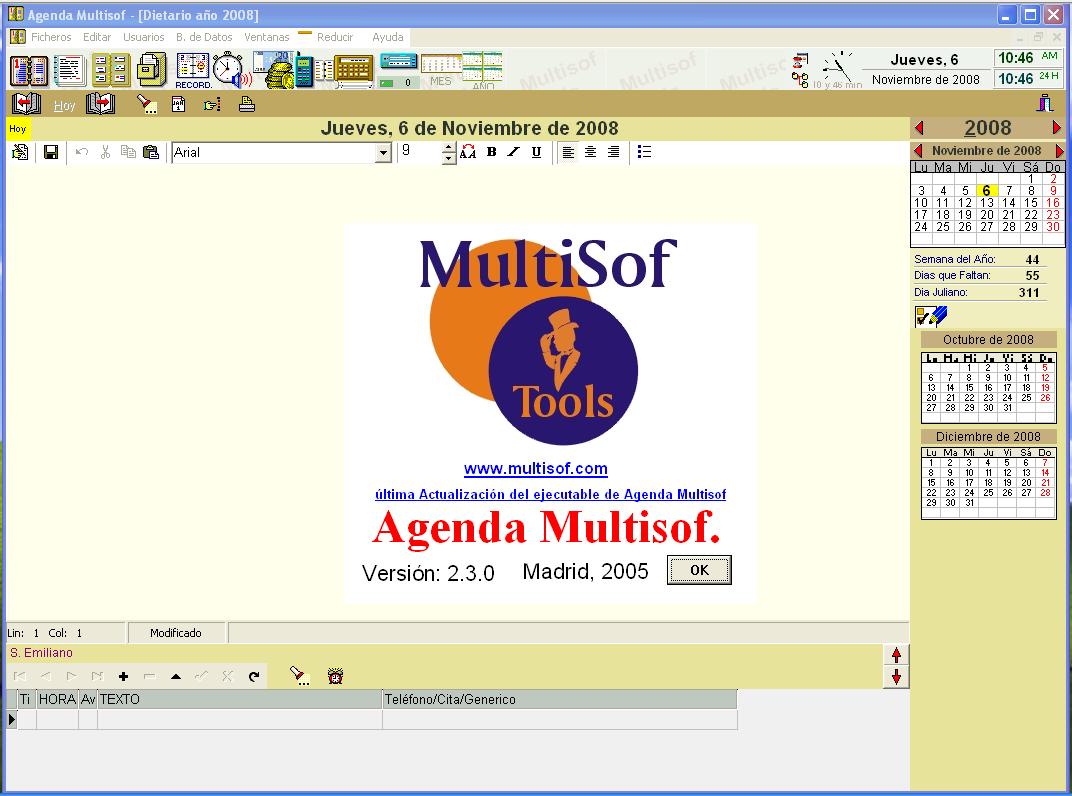The image size is (1072, 796).
Task: Toggle bullet list formatting
Action: (644, 152)
